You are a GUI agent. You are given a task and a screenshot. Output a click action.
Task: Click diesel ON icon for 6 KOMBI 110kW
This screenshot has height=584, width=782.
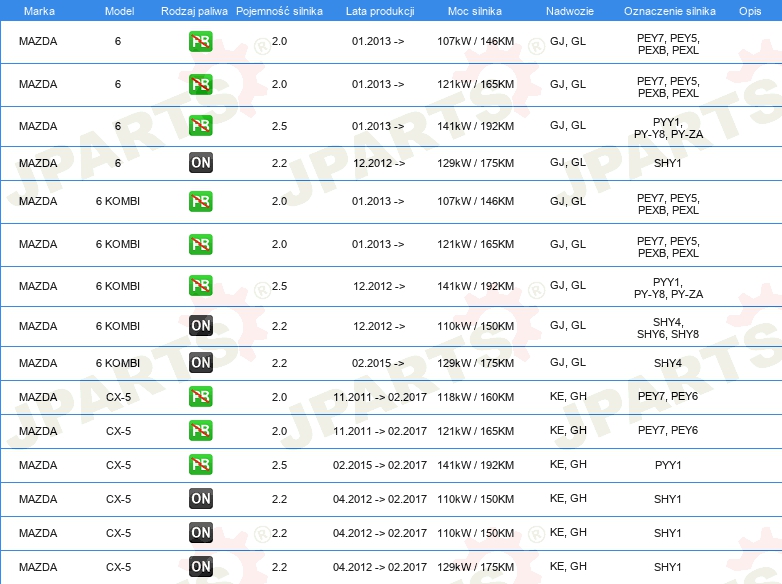coord(200,326)
